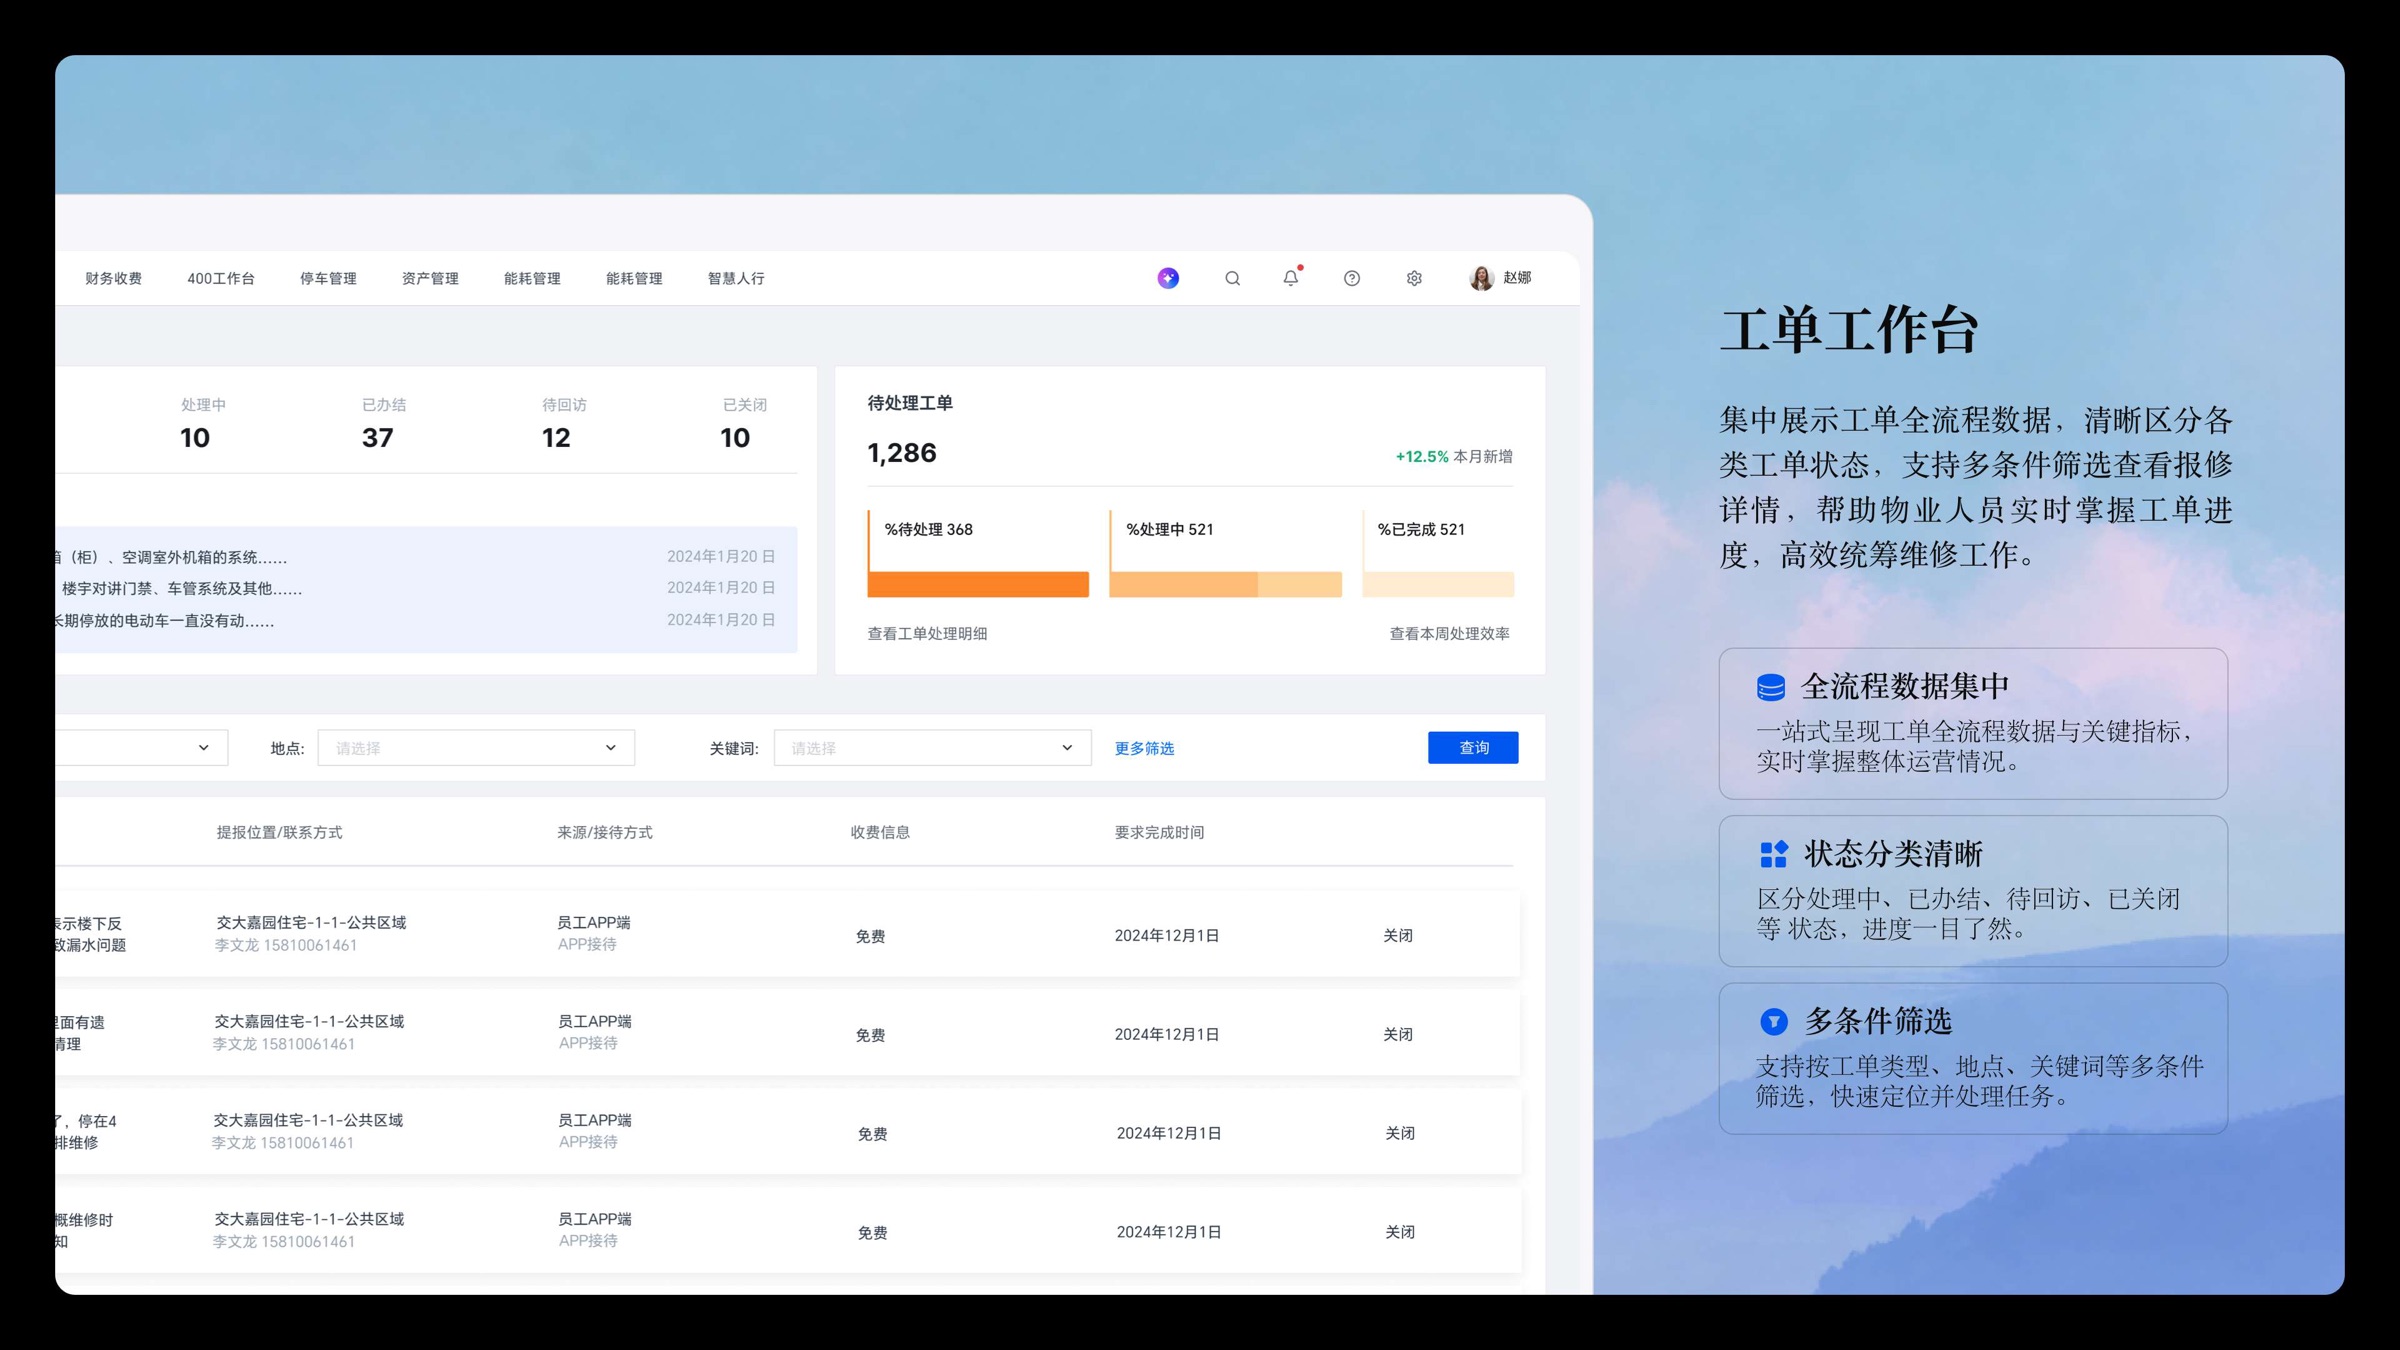
Task: Click the 多条件筛选 feature card
Action: click(1973, 1058)
